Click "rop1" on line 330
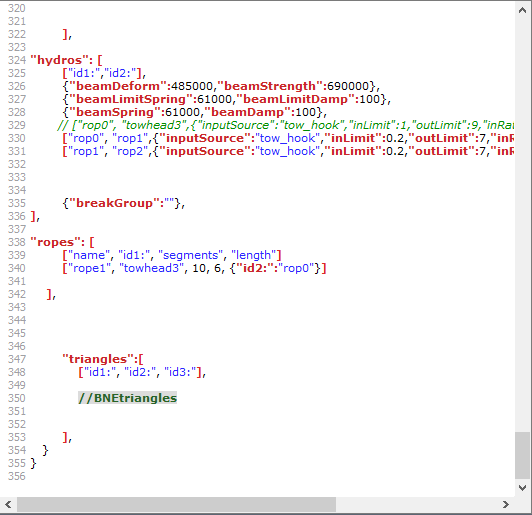This screenshot has height=515, width=532. (130, 138)
